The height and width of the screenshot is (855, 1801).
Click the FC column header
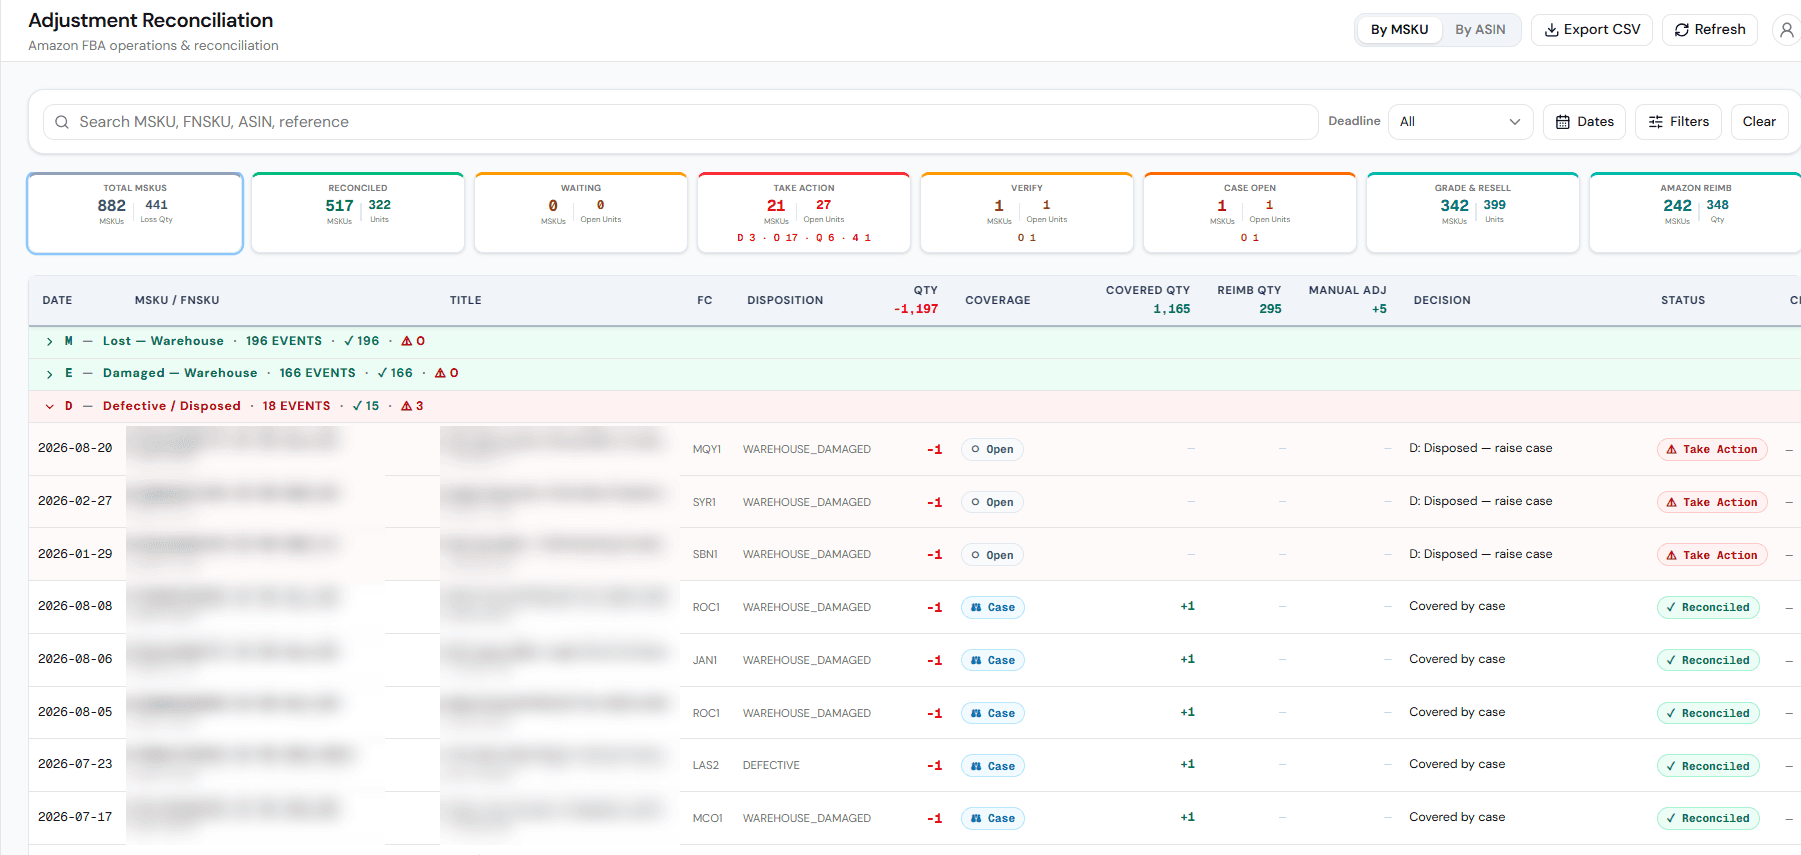click(705, 300)
